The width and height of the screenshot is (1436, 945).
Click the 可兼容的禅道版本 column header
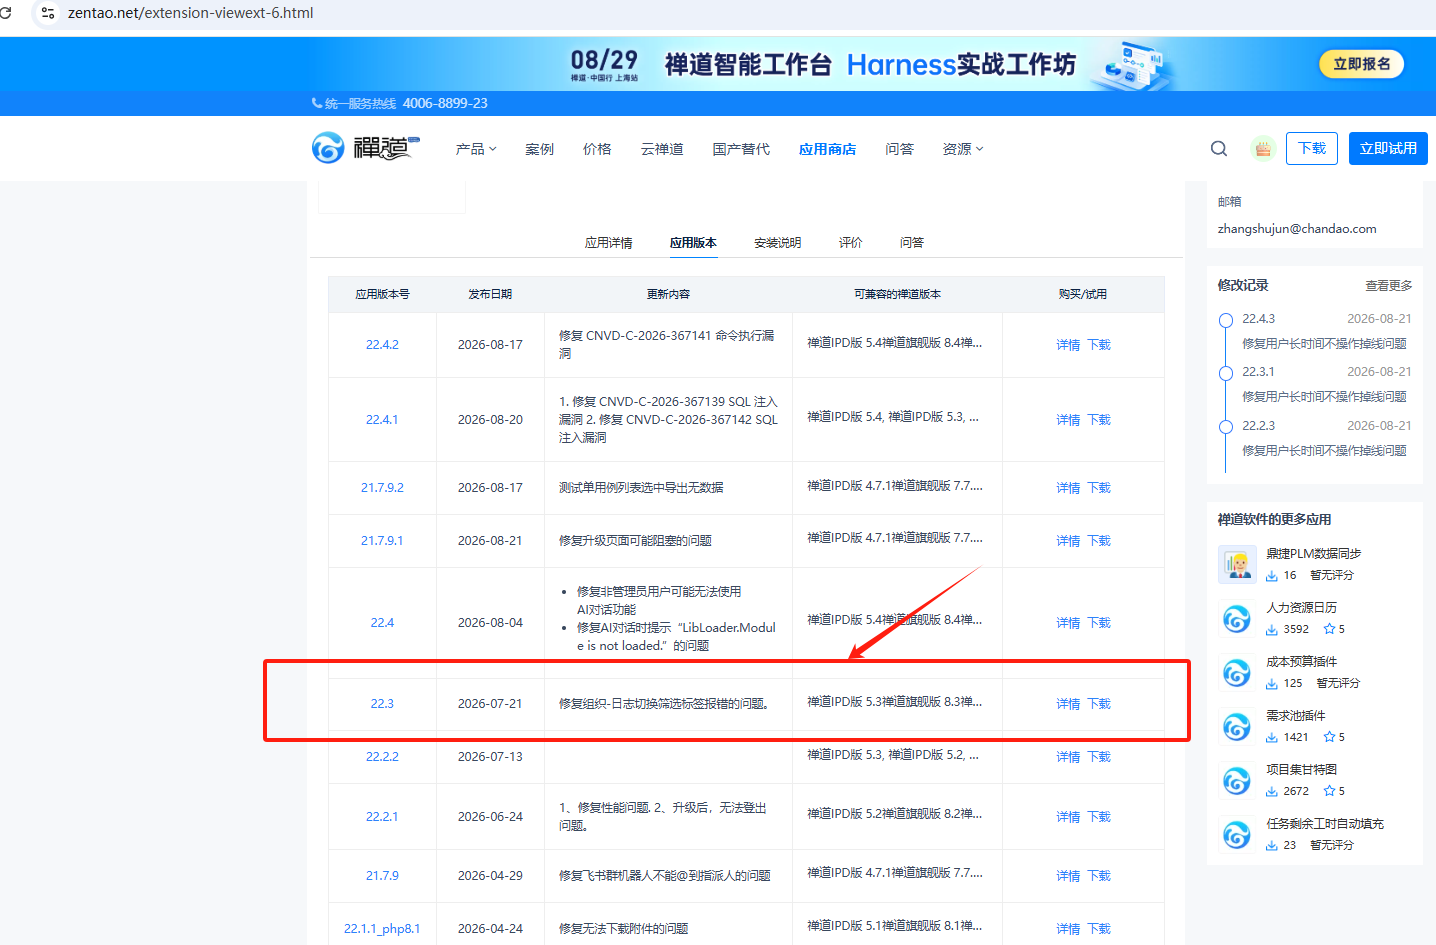[x=897, y=294]
